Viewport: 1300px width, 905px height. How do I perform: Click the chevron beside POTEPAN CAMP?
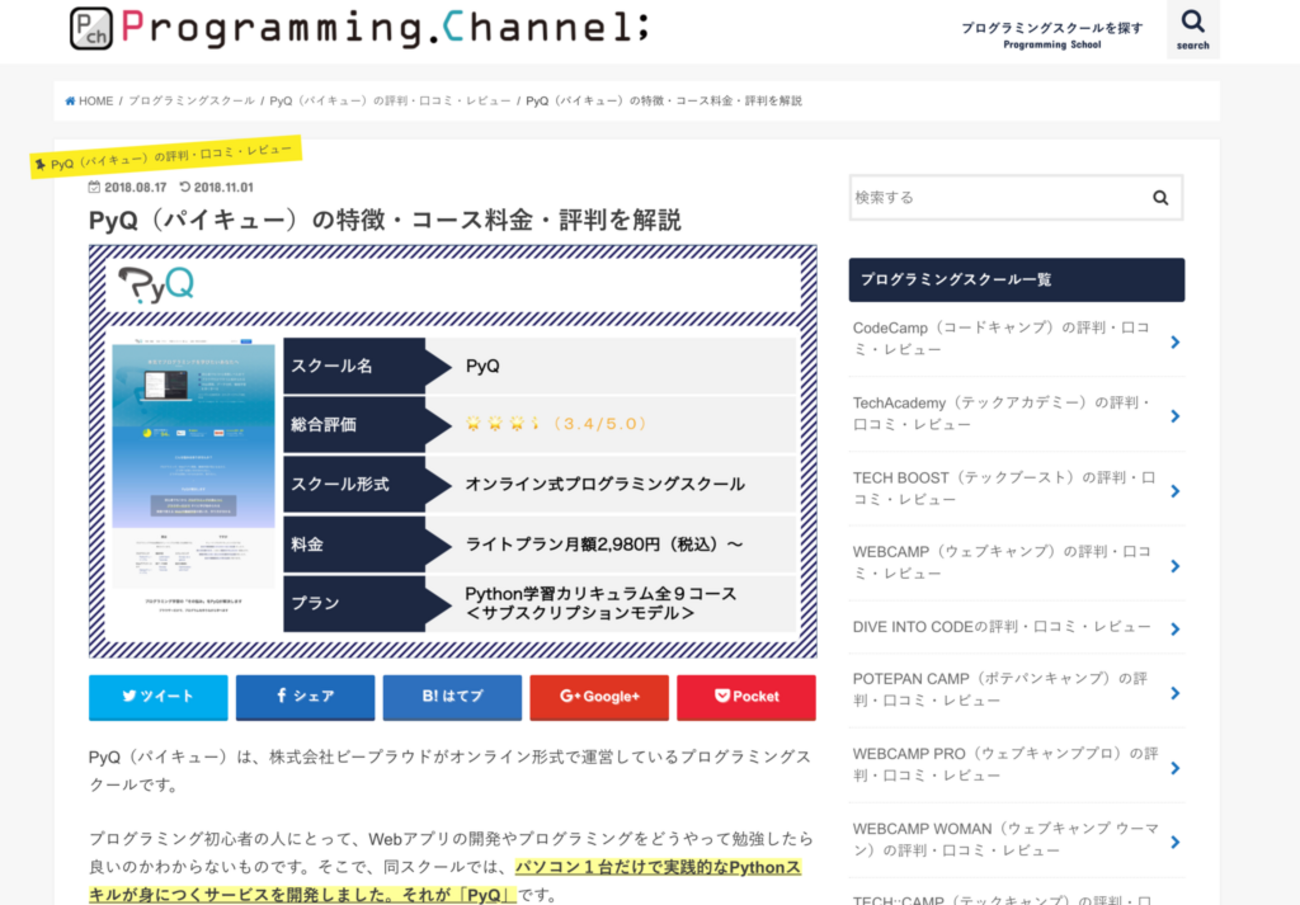click(1175, 693)
